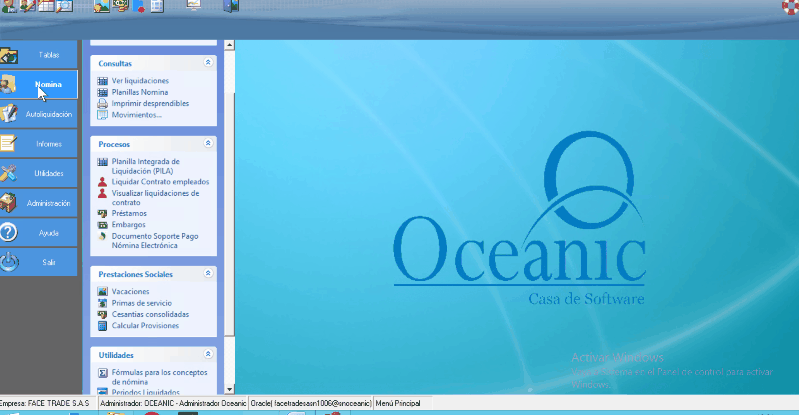
Task: Open the Administración module
Action: coord(39,203)
